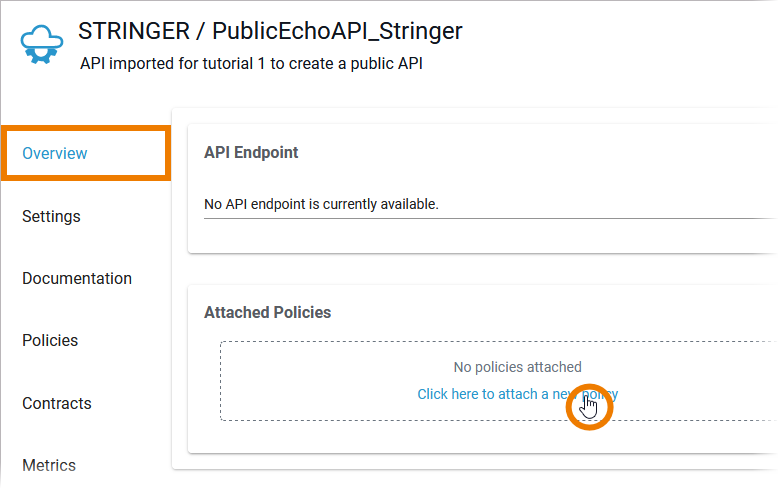Click 'Click here' at start of policy link
Screen dimensions: 779x489
point(447,394)
